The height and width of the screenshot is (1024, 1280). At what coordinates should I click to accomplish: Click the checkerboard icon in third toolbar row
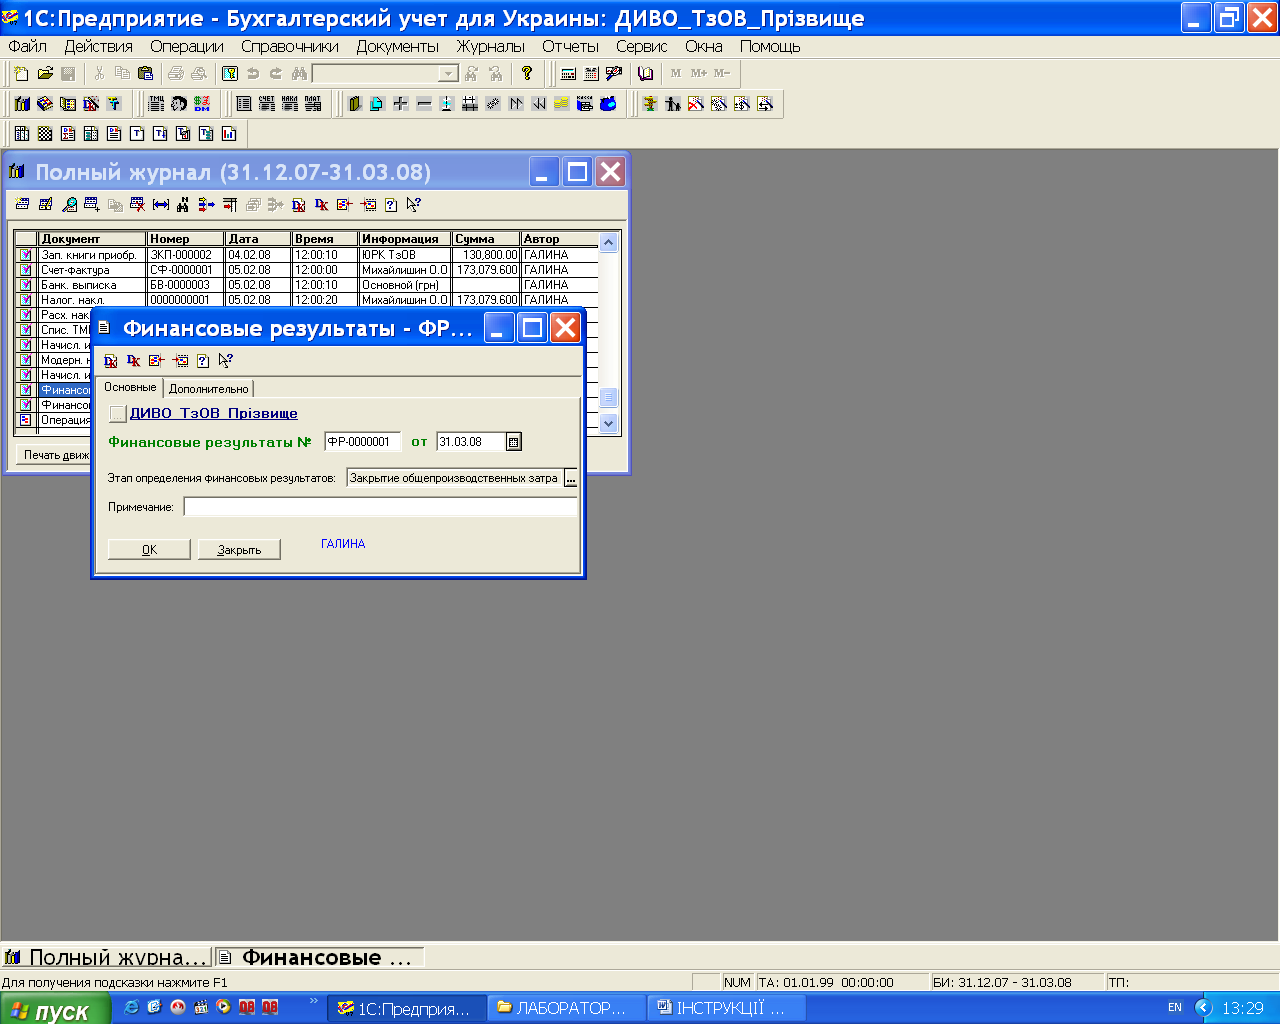click(45, 133)
